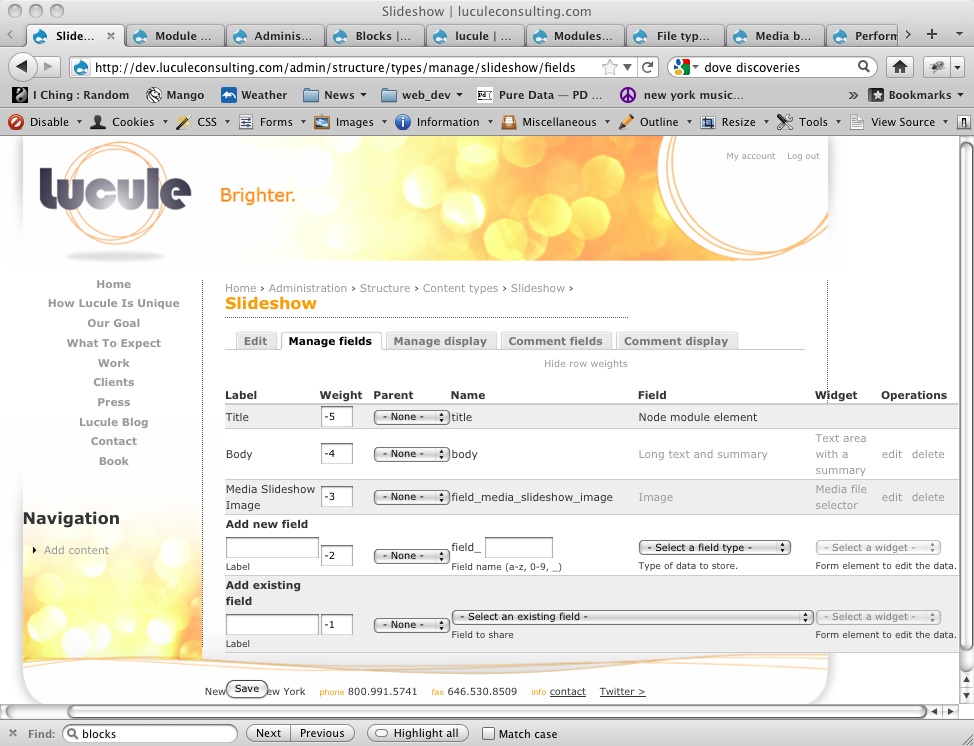Click the Disable toolbar icon

click(x=16, y=122)
